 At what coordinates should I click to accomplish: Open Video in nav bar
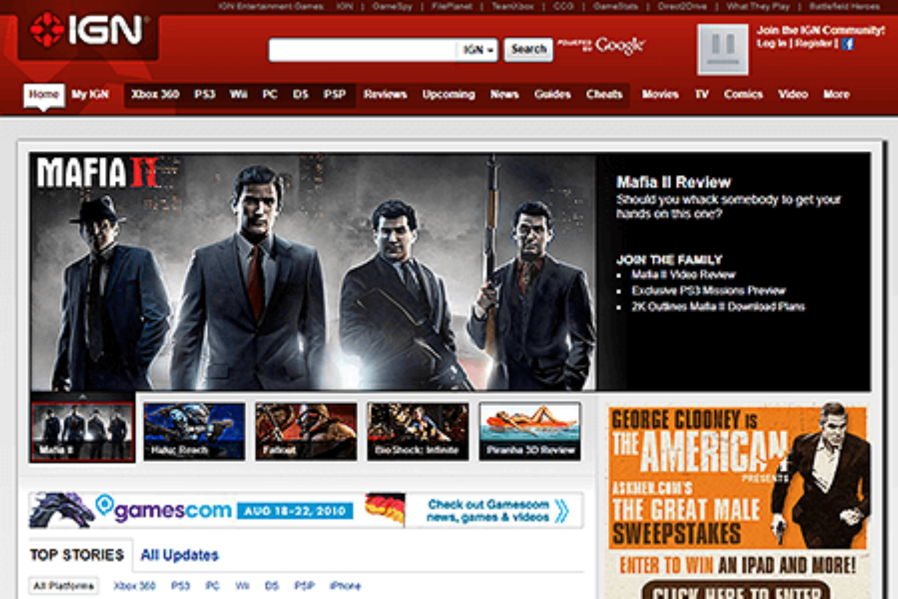point(793,94)
